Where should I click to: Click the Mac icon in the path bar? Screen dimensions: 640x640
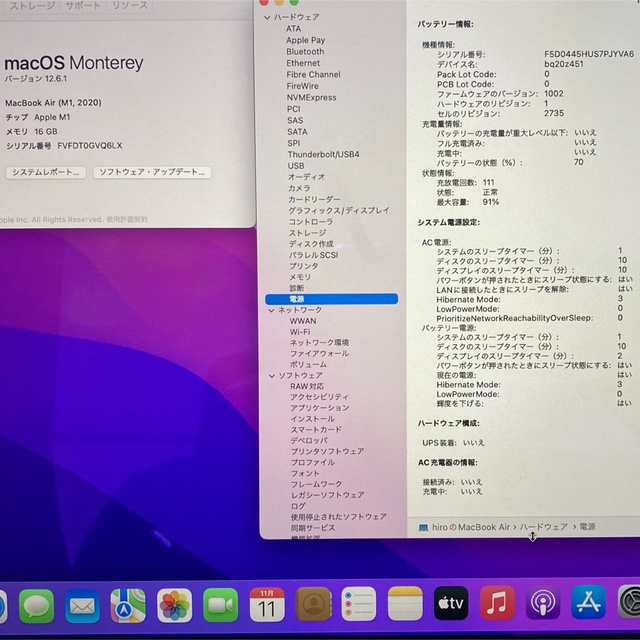[424, 527]
